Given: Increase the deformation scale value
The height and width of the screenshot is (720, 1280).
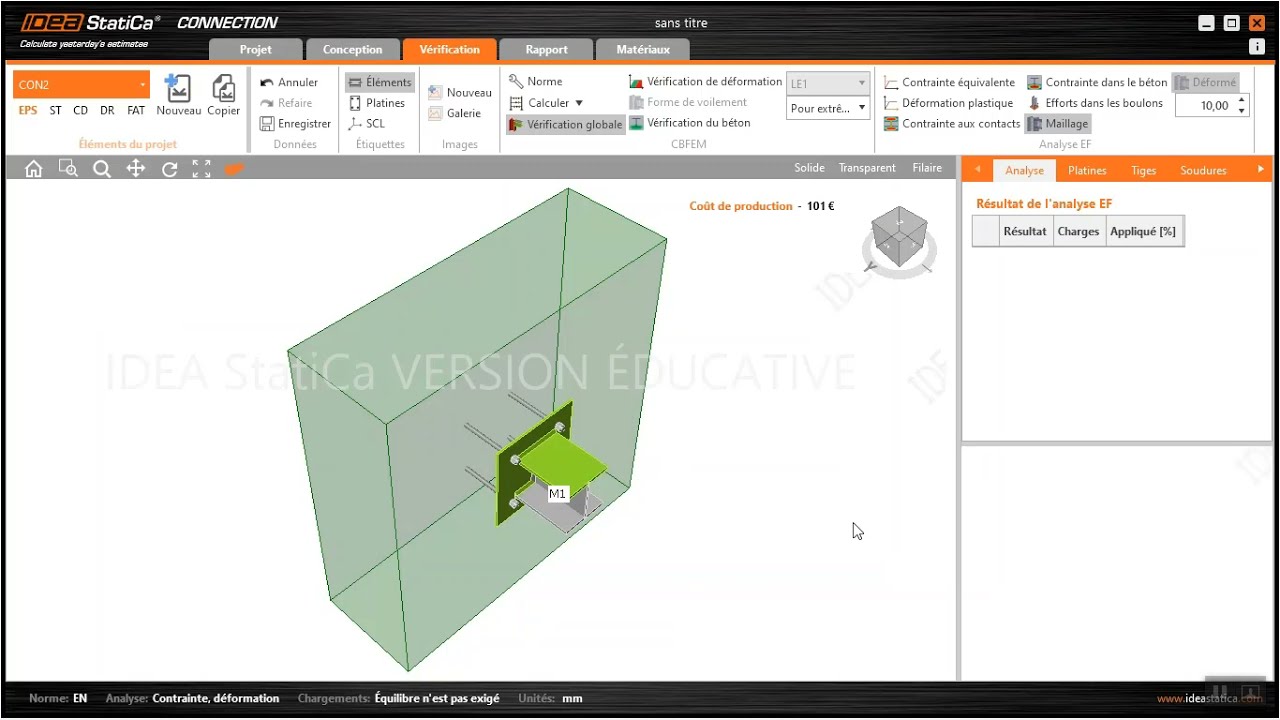Looking at the screenshot, I should 1242,100.
